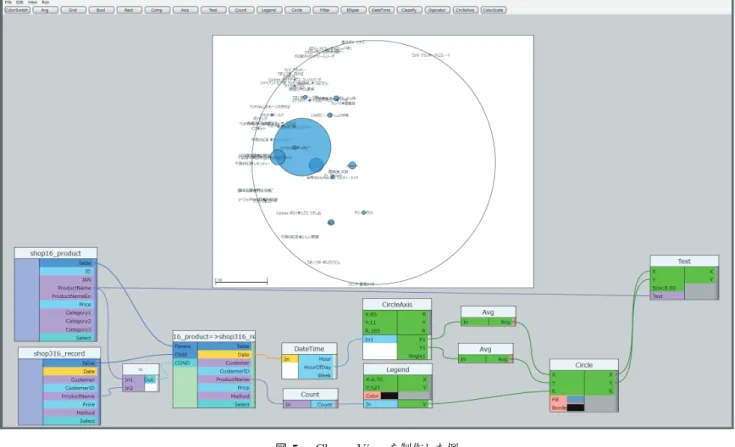Image resolution: width=735 pixels, height=447 pixels.
Task: Click the Week output on DateTime node
Action: [317, 375]
